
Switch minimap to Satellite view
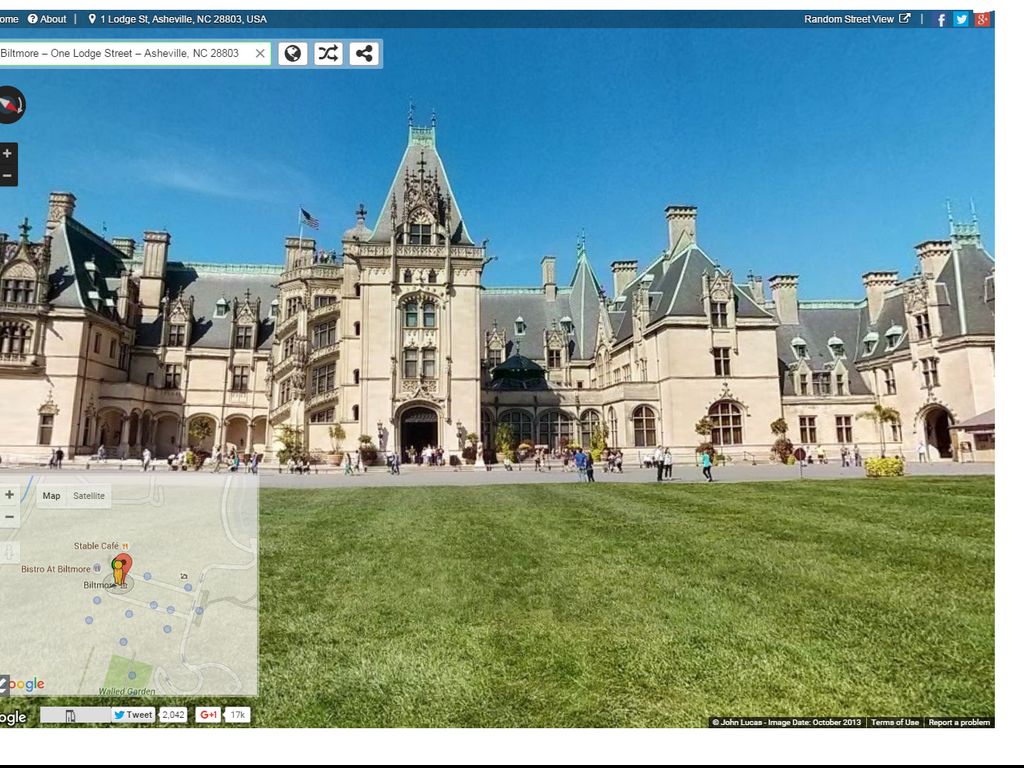click(88, 496)
